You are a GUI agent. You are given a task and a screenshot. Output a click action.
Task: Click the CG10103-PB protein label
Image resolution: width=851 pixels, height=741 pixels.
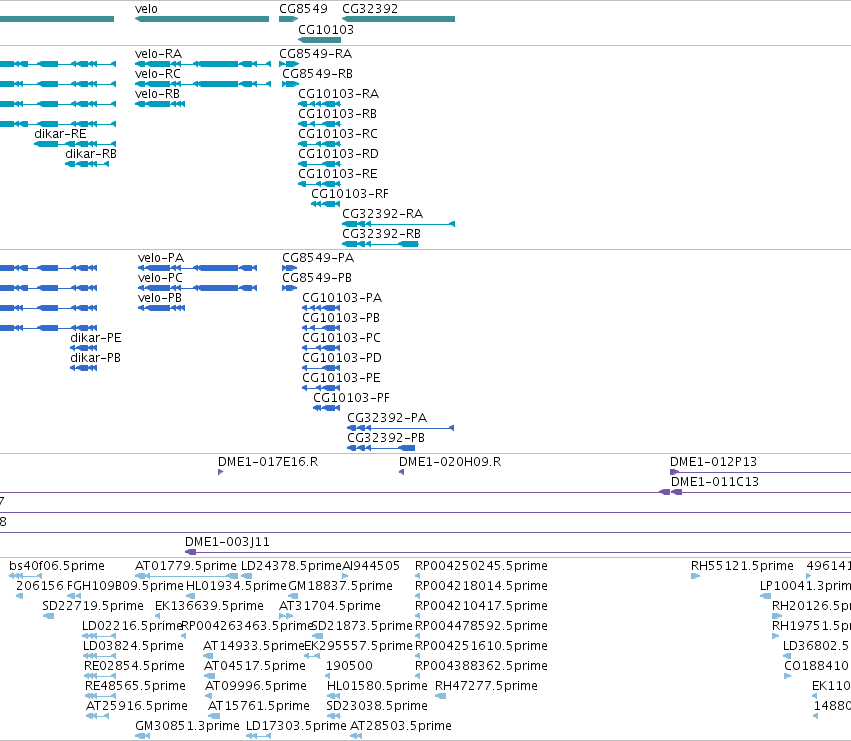click(x=341, y=318)
